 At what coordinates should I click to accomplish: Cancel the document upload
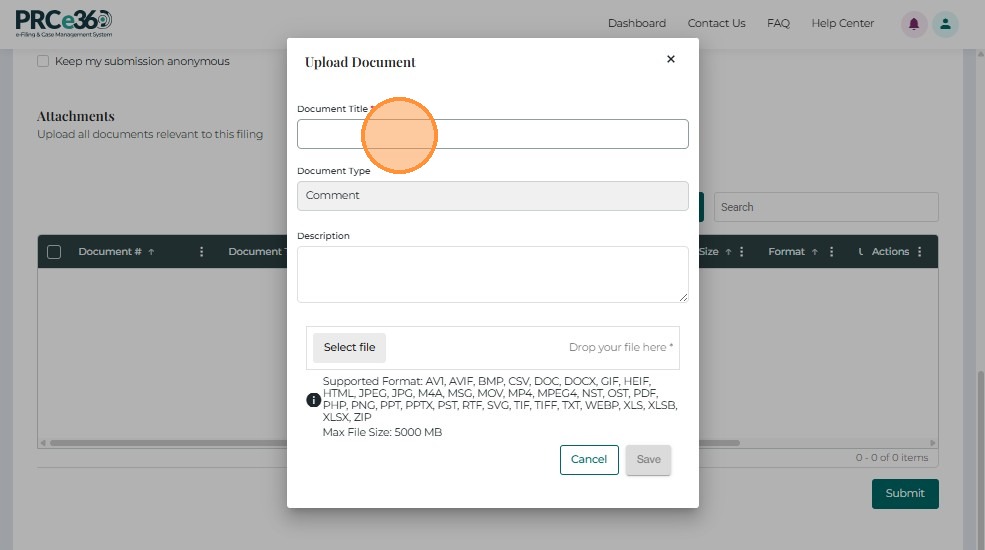[589, 460]
